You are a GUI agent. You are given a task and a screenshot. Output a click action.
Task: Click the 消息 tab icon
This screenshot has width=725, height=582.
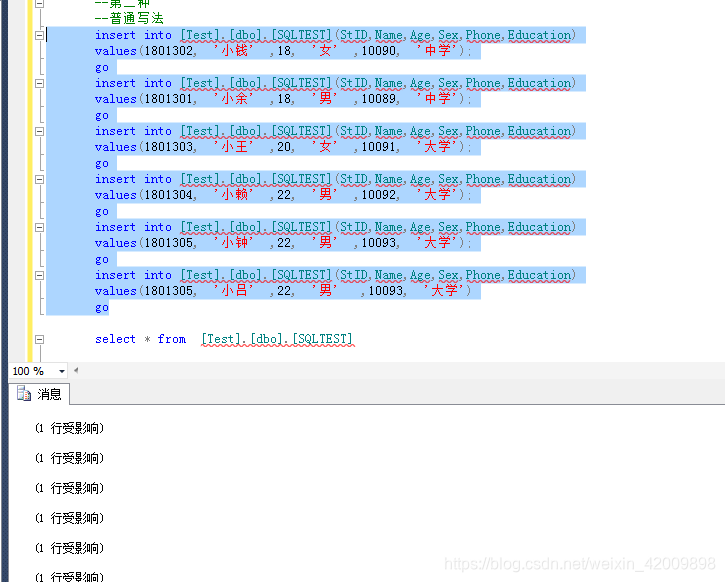tap(24, 394)
